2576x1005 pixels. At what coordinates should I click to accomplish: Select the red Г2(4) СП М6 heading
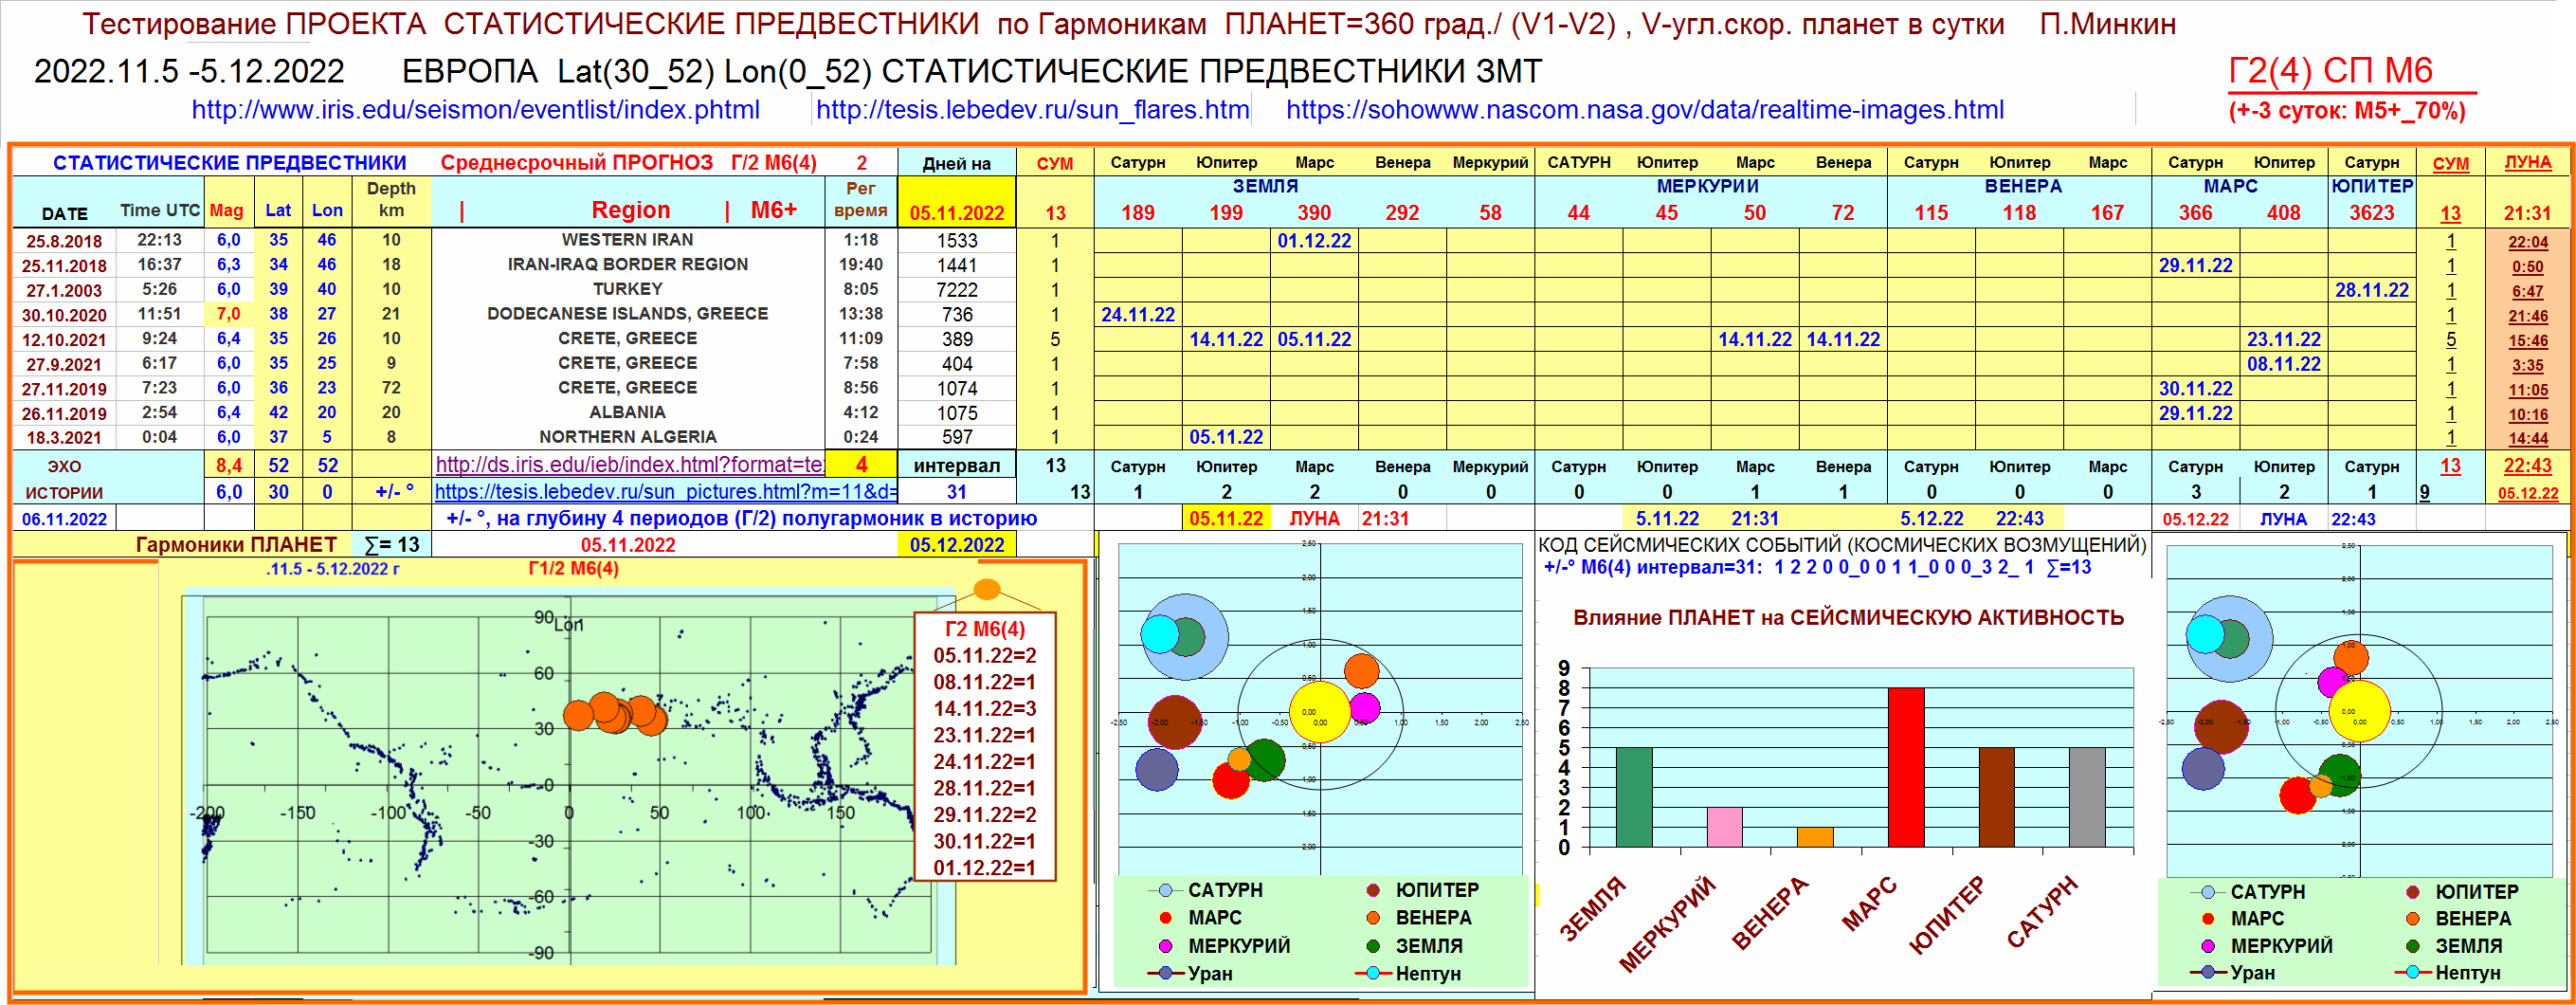click(2330, 71)
